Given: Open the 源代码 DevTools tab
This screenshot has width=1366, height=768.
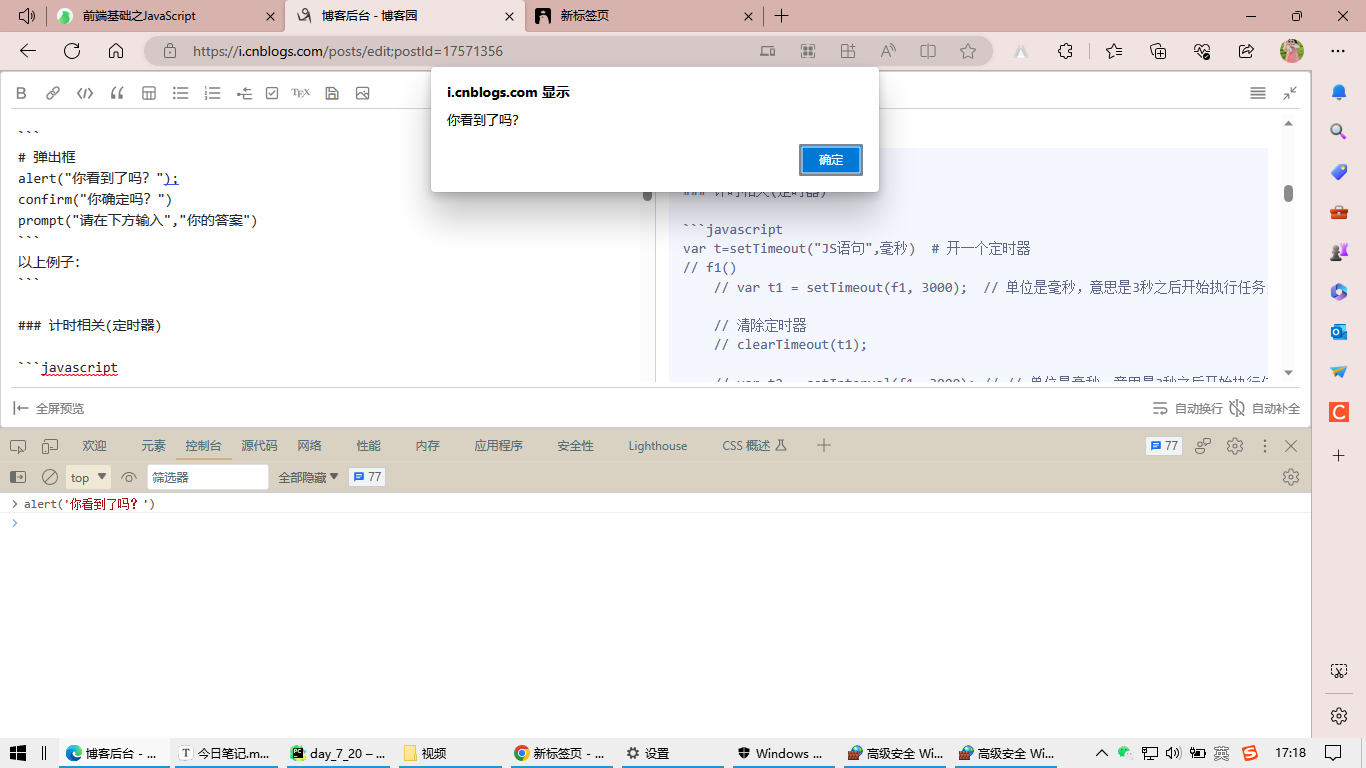Looking at the screenshot, I should (x=259, y=446).
